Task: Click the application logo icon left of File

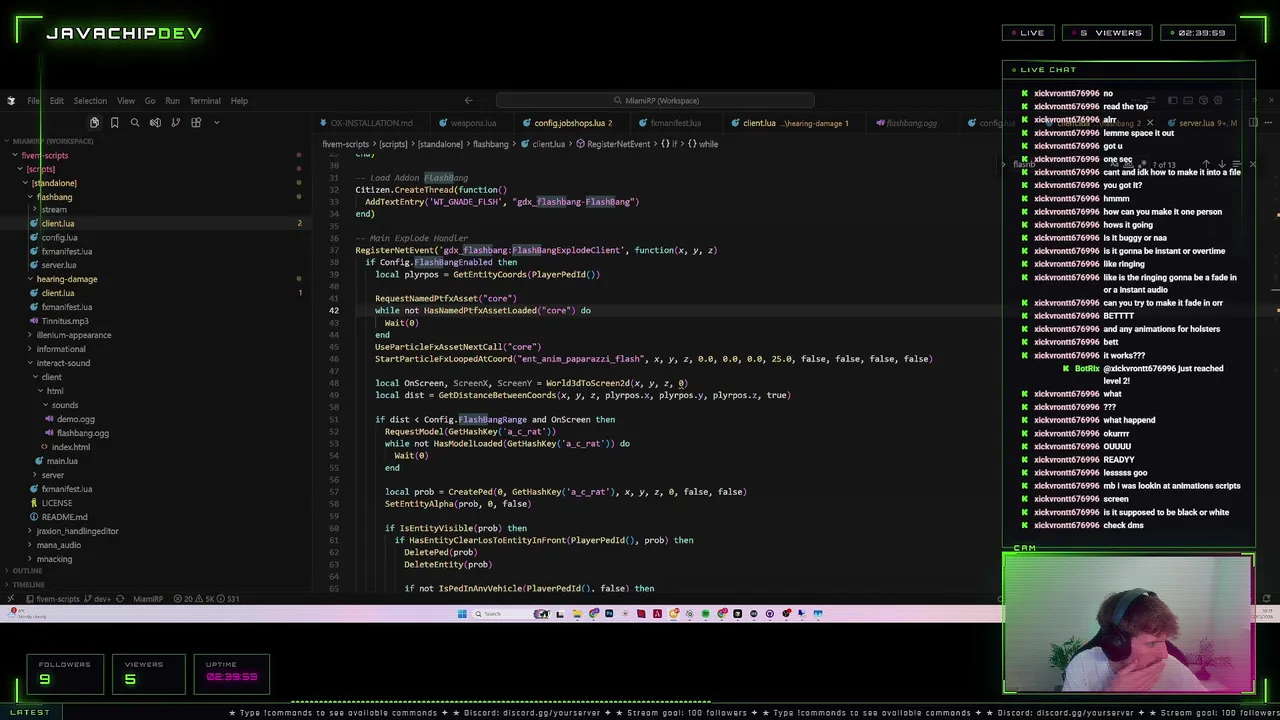Action: (11, 100)
